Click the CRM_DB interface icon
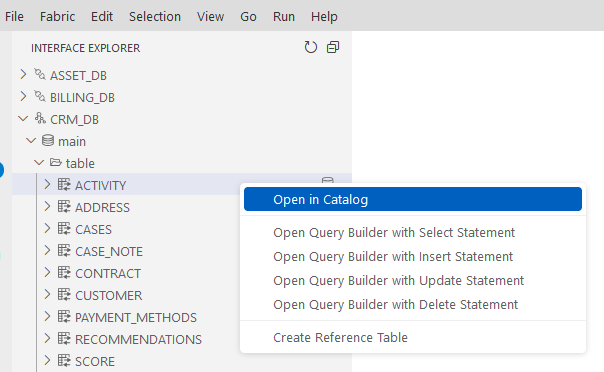The image size is (604, 372). [40, 118]
